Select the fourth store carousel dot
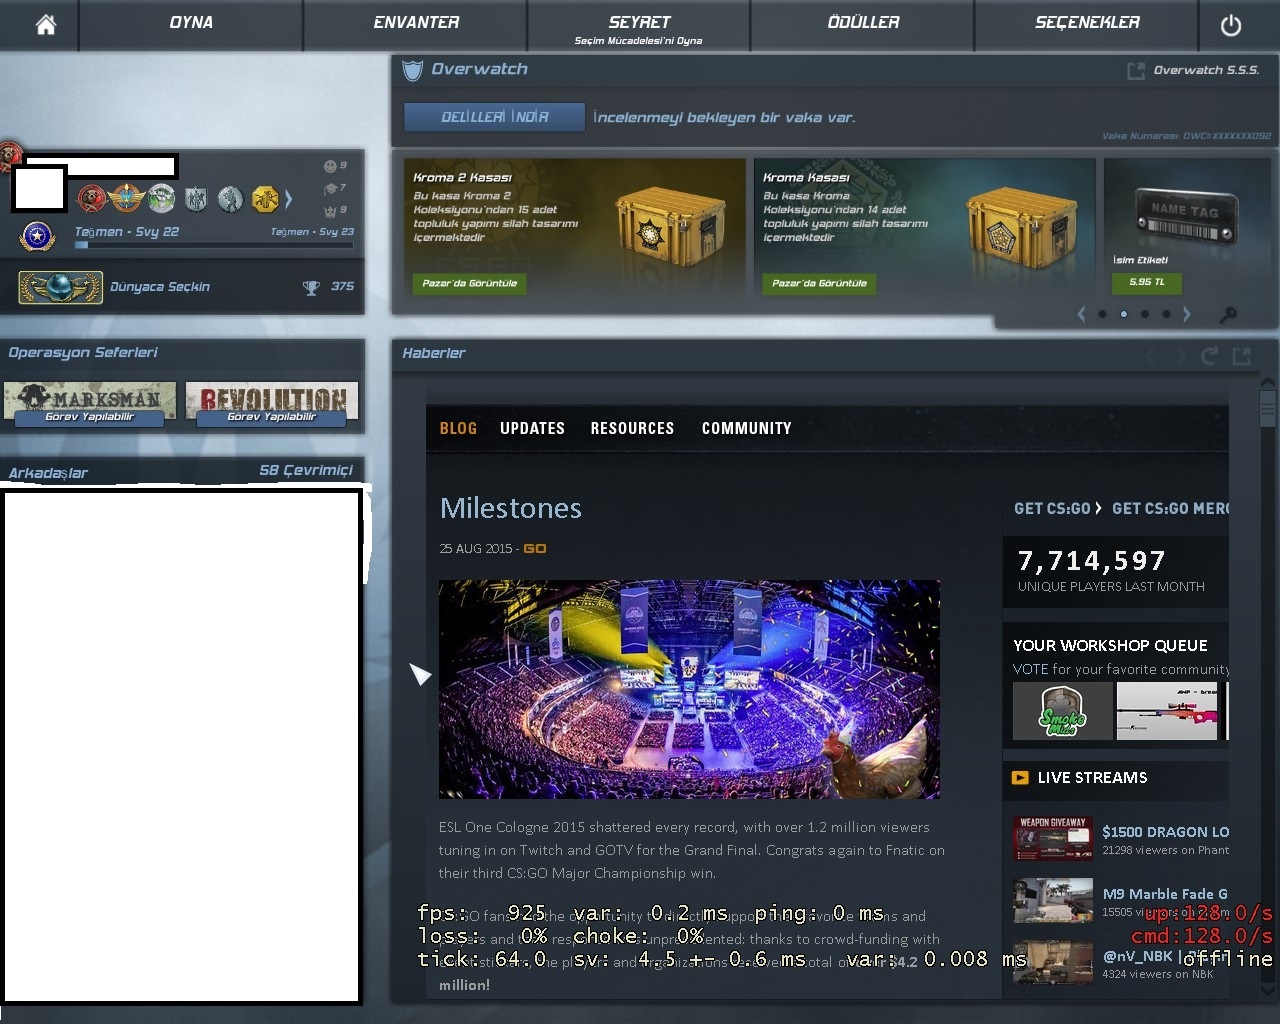1280x1024 pixels. [1166, 314]
